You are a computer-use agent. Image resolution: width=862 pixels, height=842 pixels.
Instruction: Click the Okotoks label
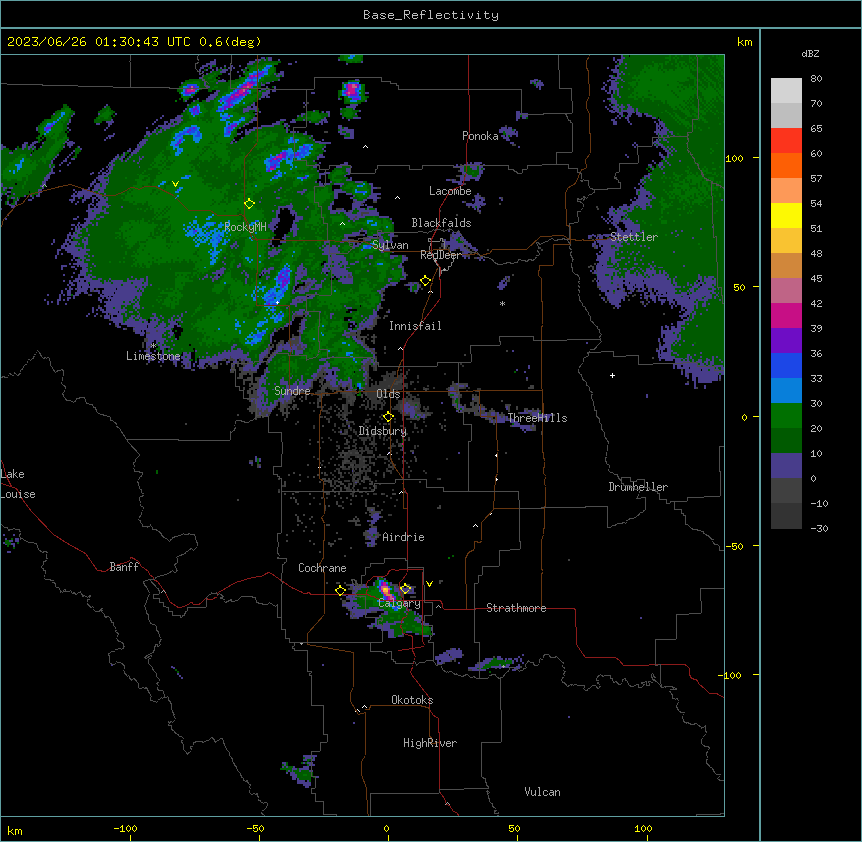[x=412, y=700]
